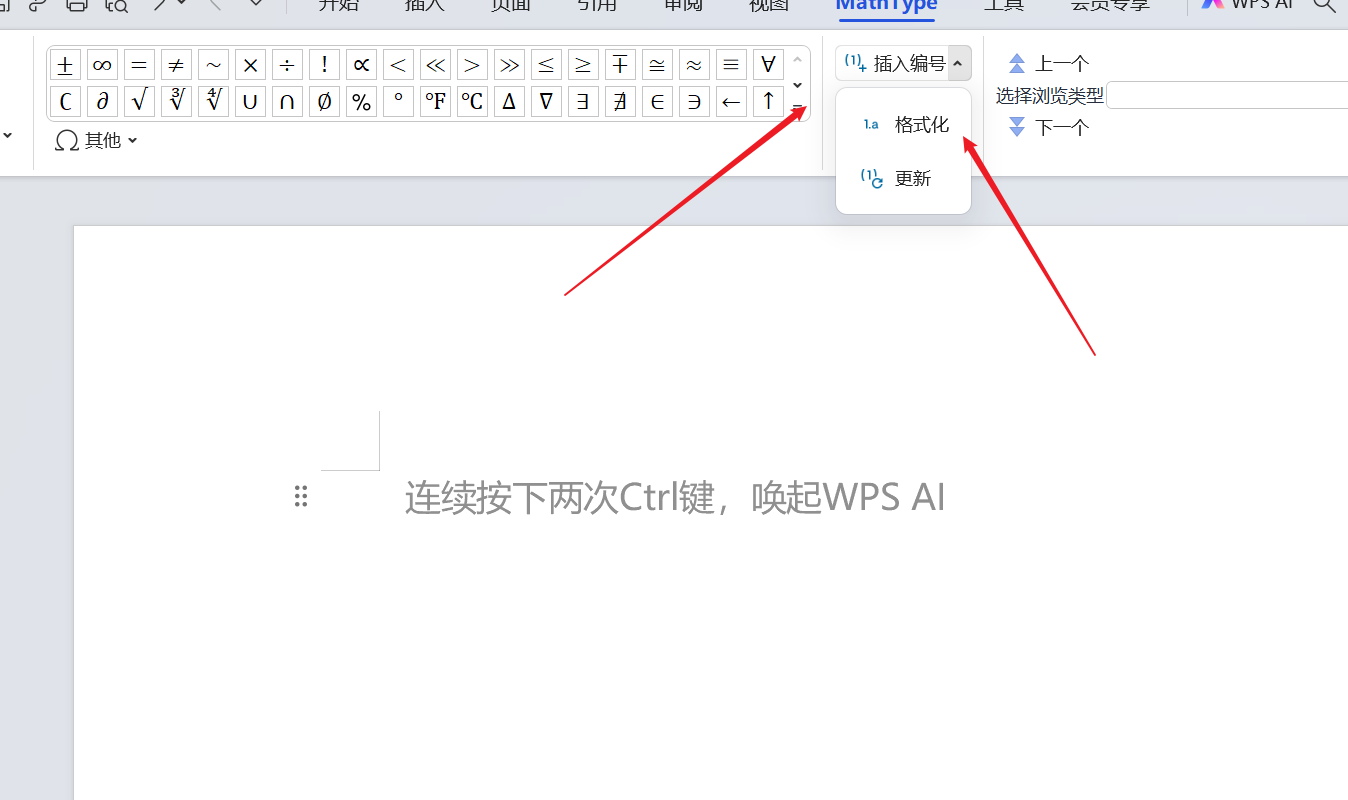Insert the factorial ! symbol

pos(324,65)
